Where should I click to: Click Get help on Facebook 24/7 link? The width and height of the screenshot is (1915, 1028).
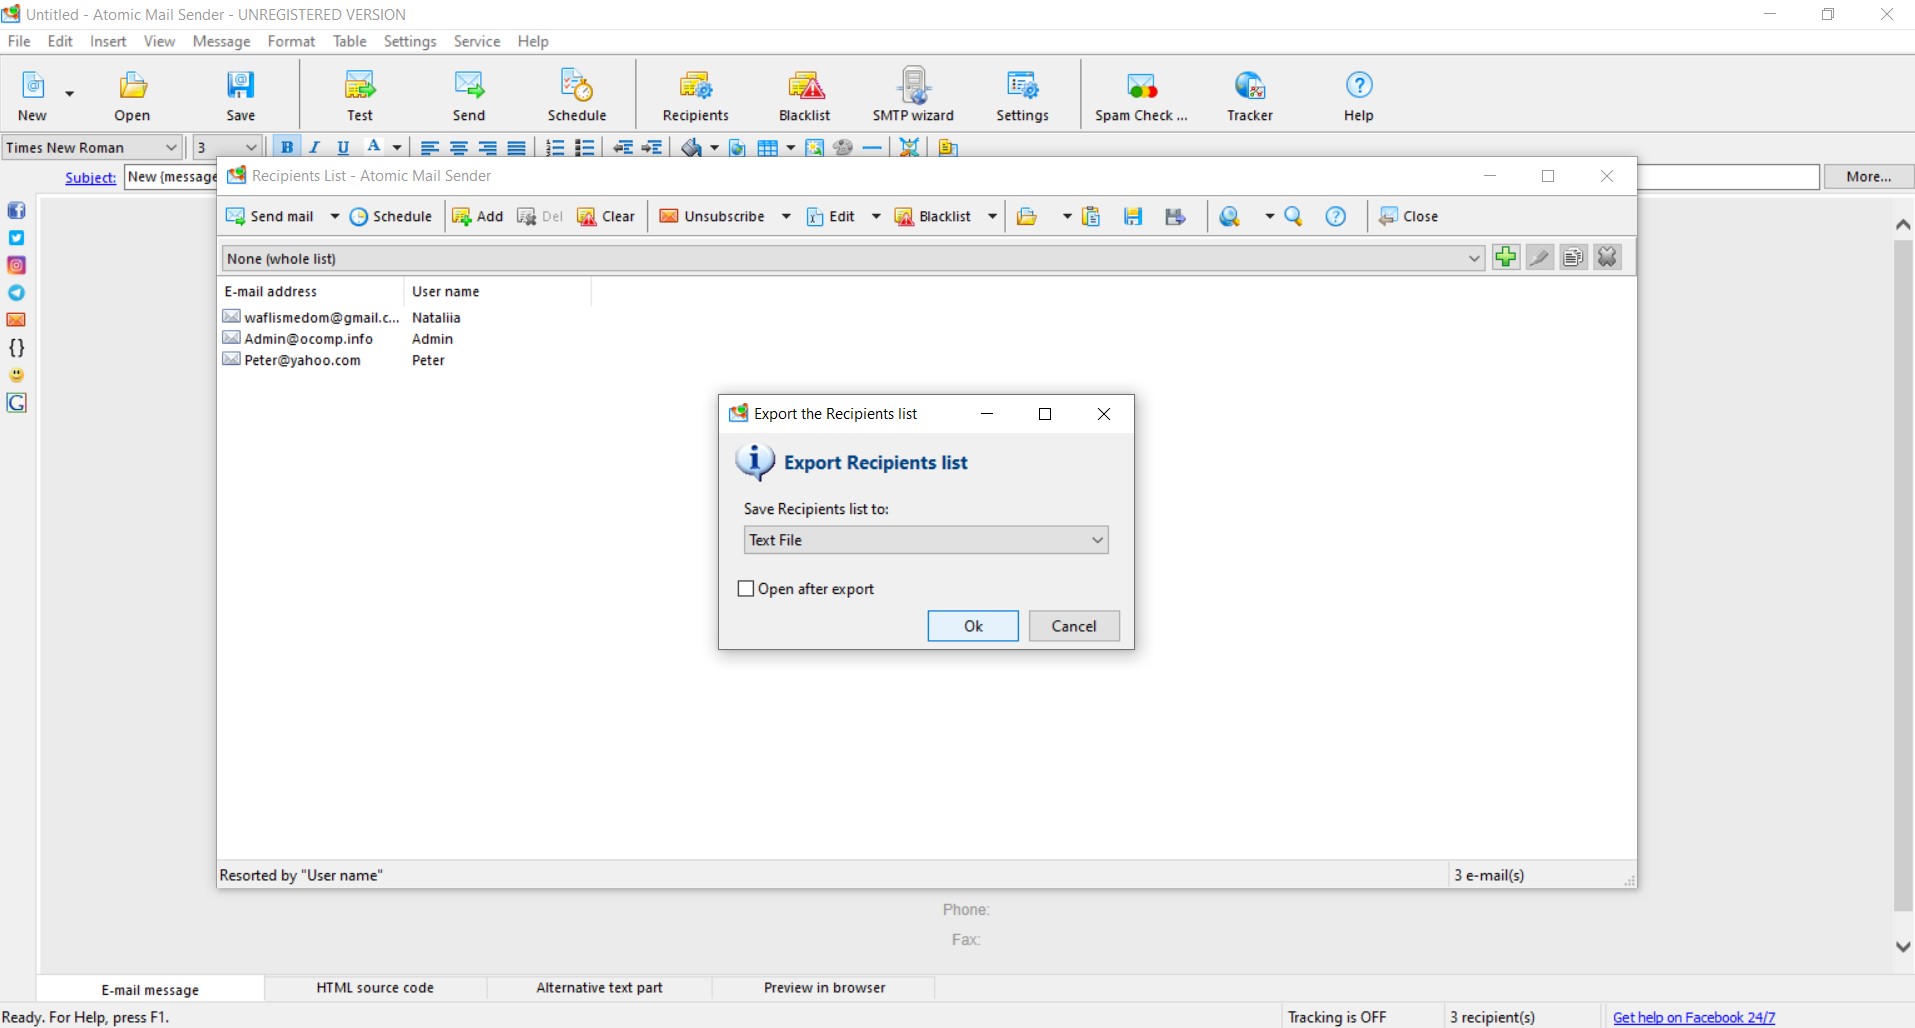[x=1694, y=1017]
